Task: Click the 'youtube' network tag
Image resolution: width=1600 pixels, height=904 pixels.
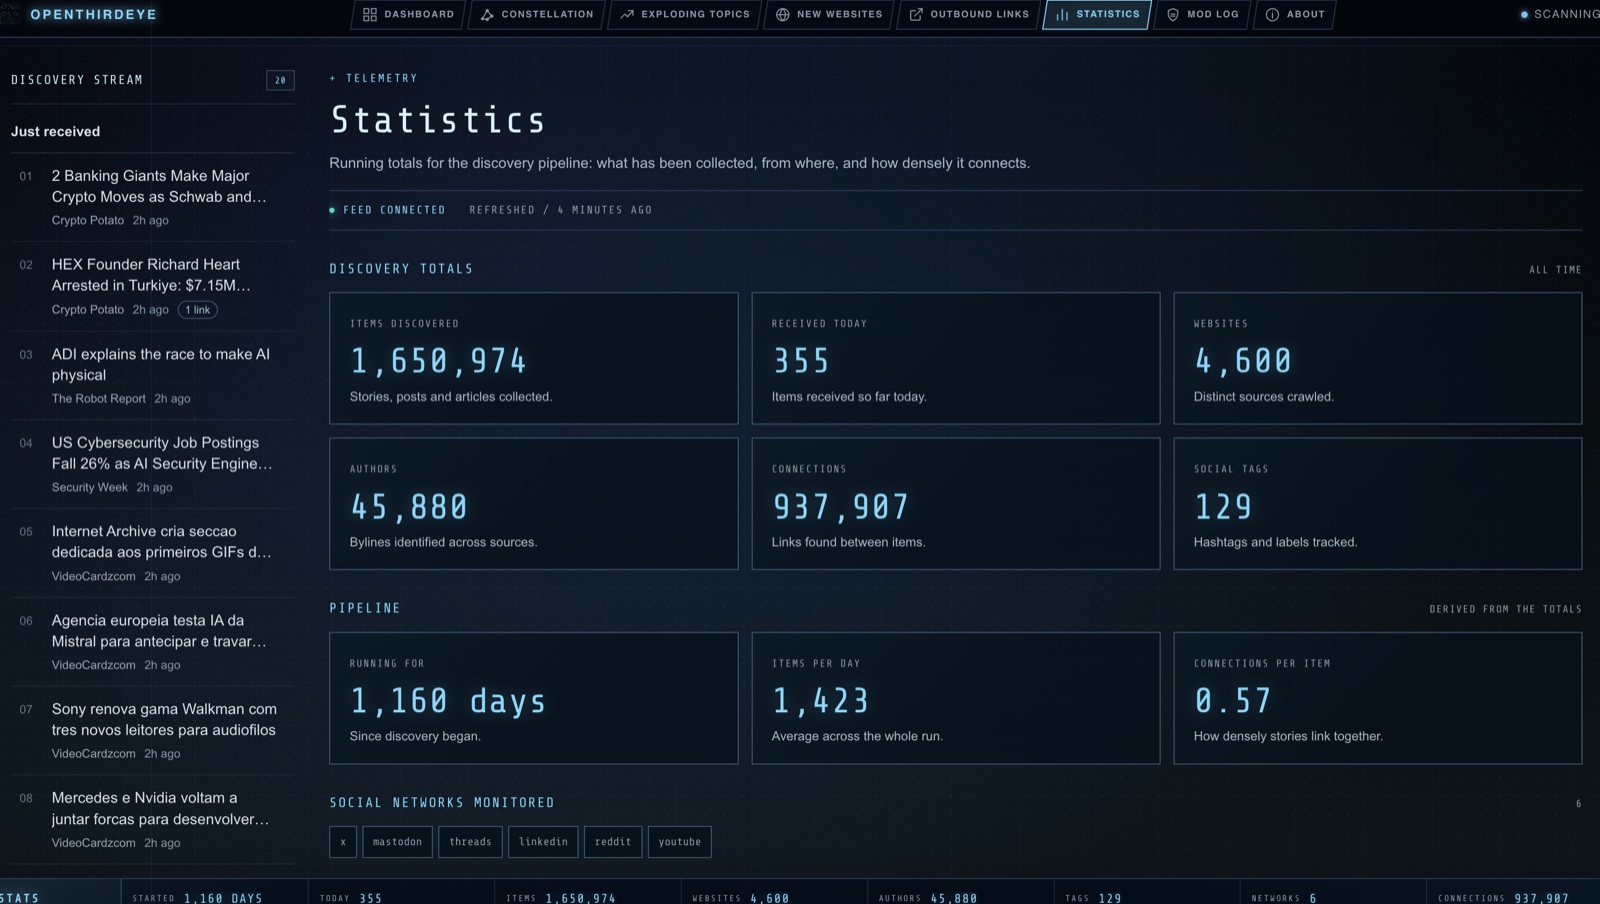Action: coord(680,842)
